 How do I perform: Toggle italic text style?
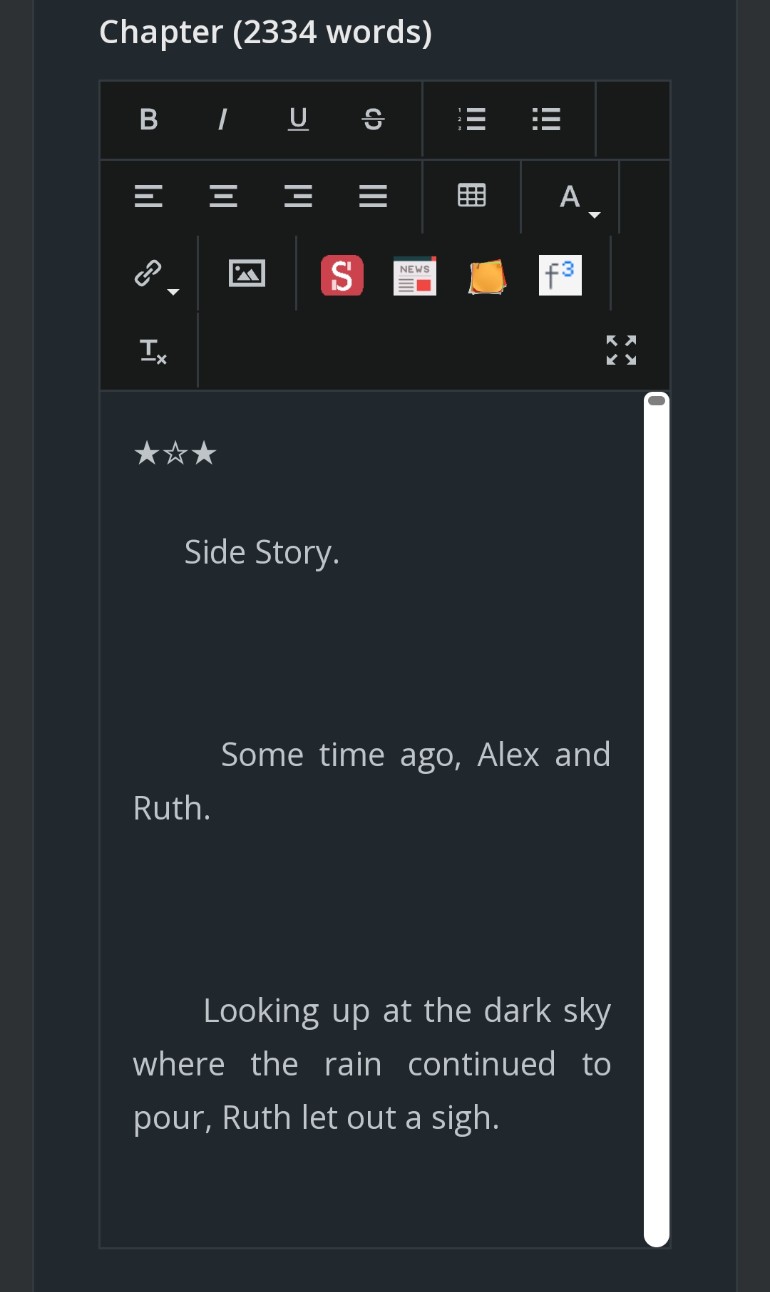pos(222,120)
